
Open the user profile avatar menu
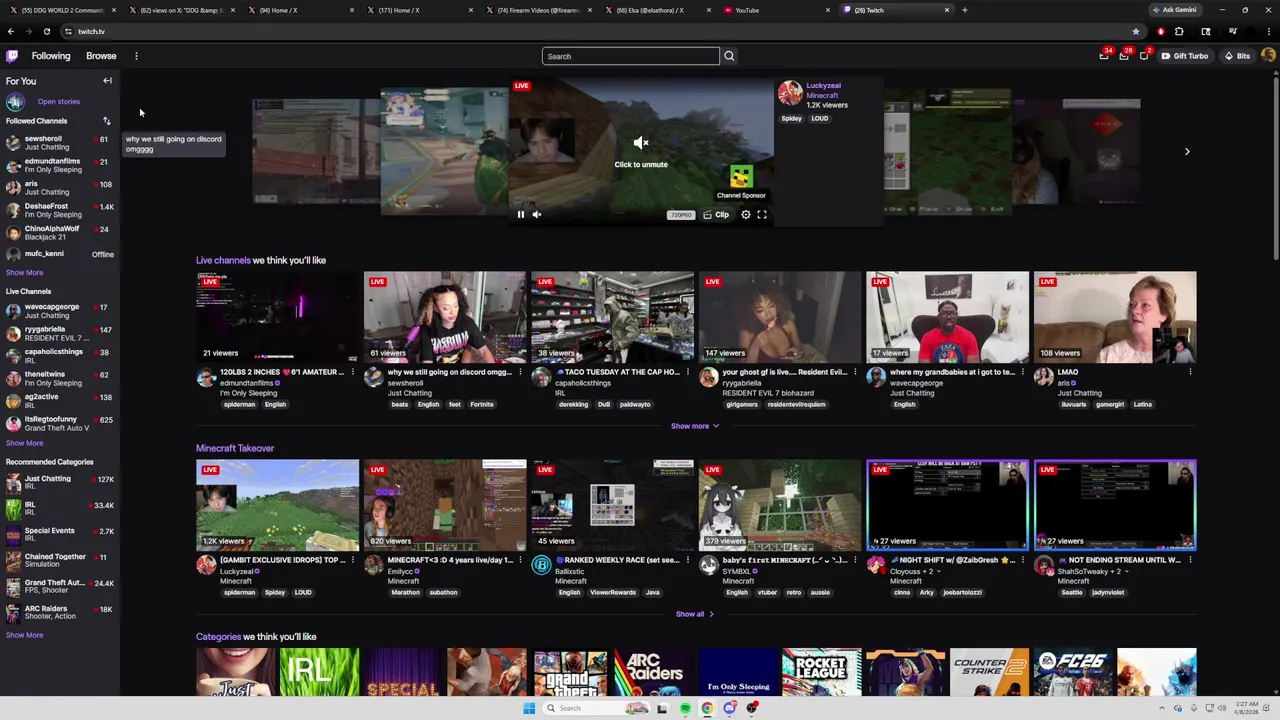[1268, 56]
